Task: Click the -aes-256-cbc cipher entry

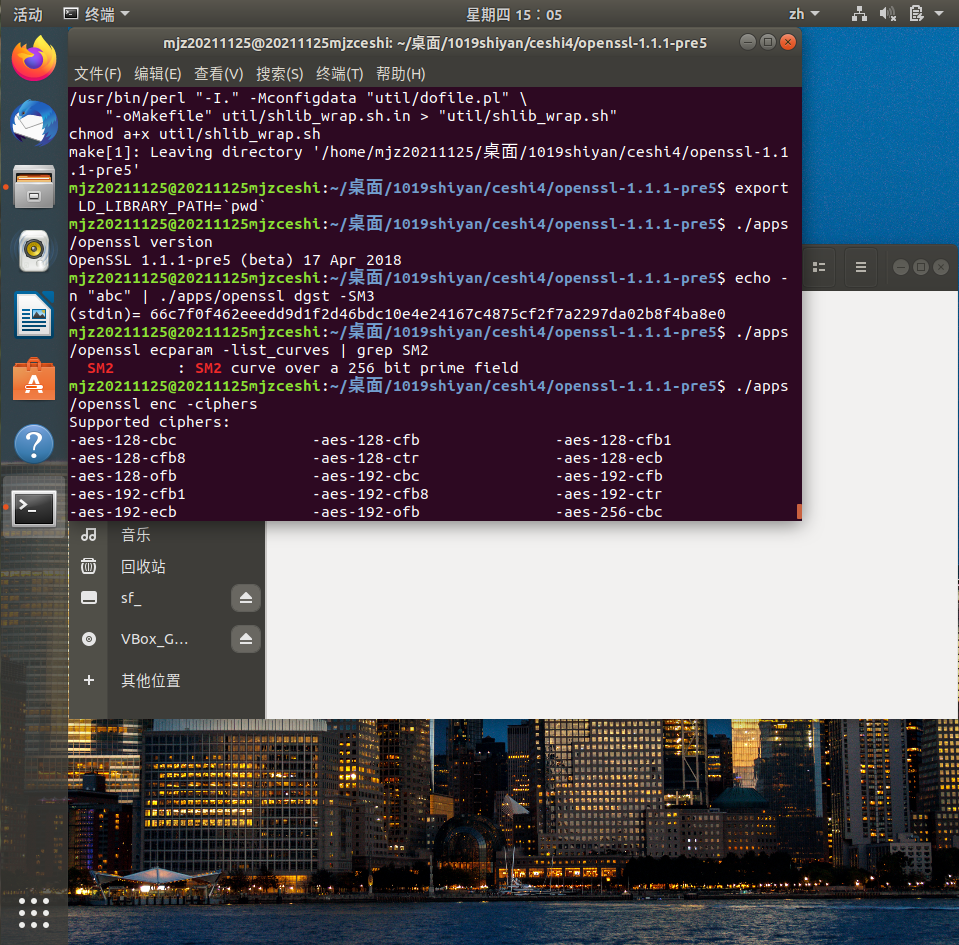Action: [609, 512]
